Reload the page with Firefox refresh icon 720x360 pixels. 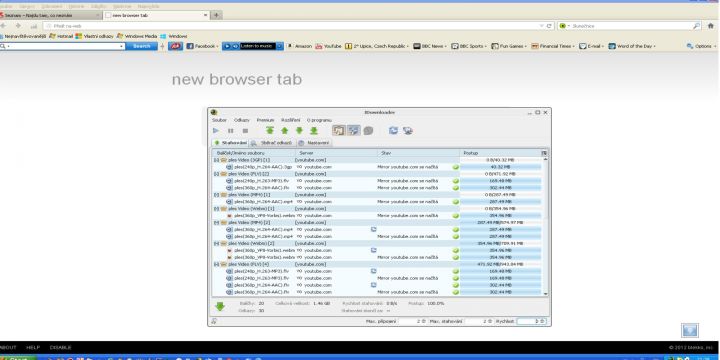[549, 26]
